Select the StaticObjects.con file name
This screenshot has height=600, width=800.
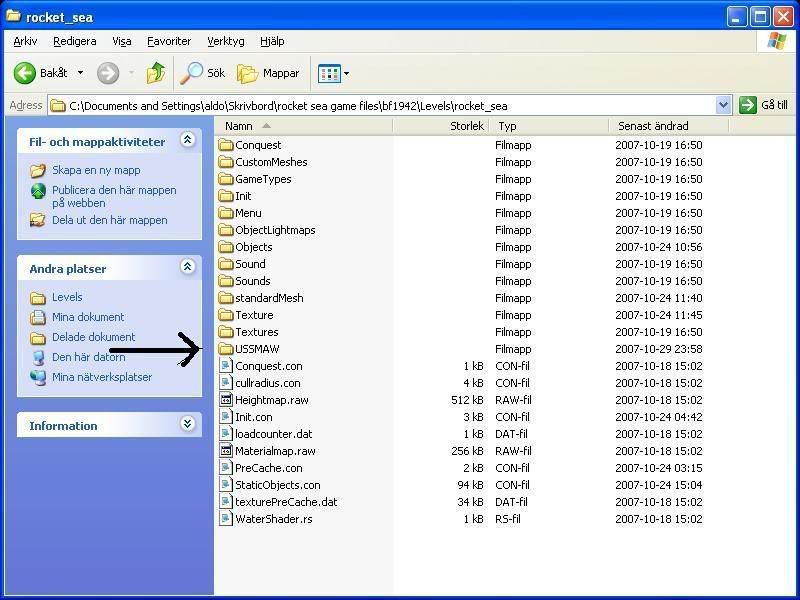[x=278, y=485]
